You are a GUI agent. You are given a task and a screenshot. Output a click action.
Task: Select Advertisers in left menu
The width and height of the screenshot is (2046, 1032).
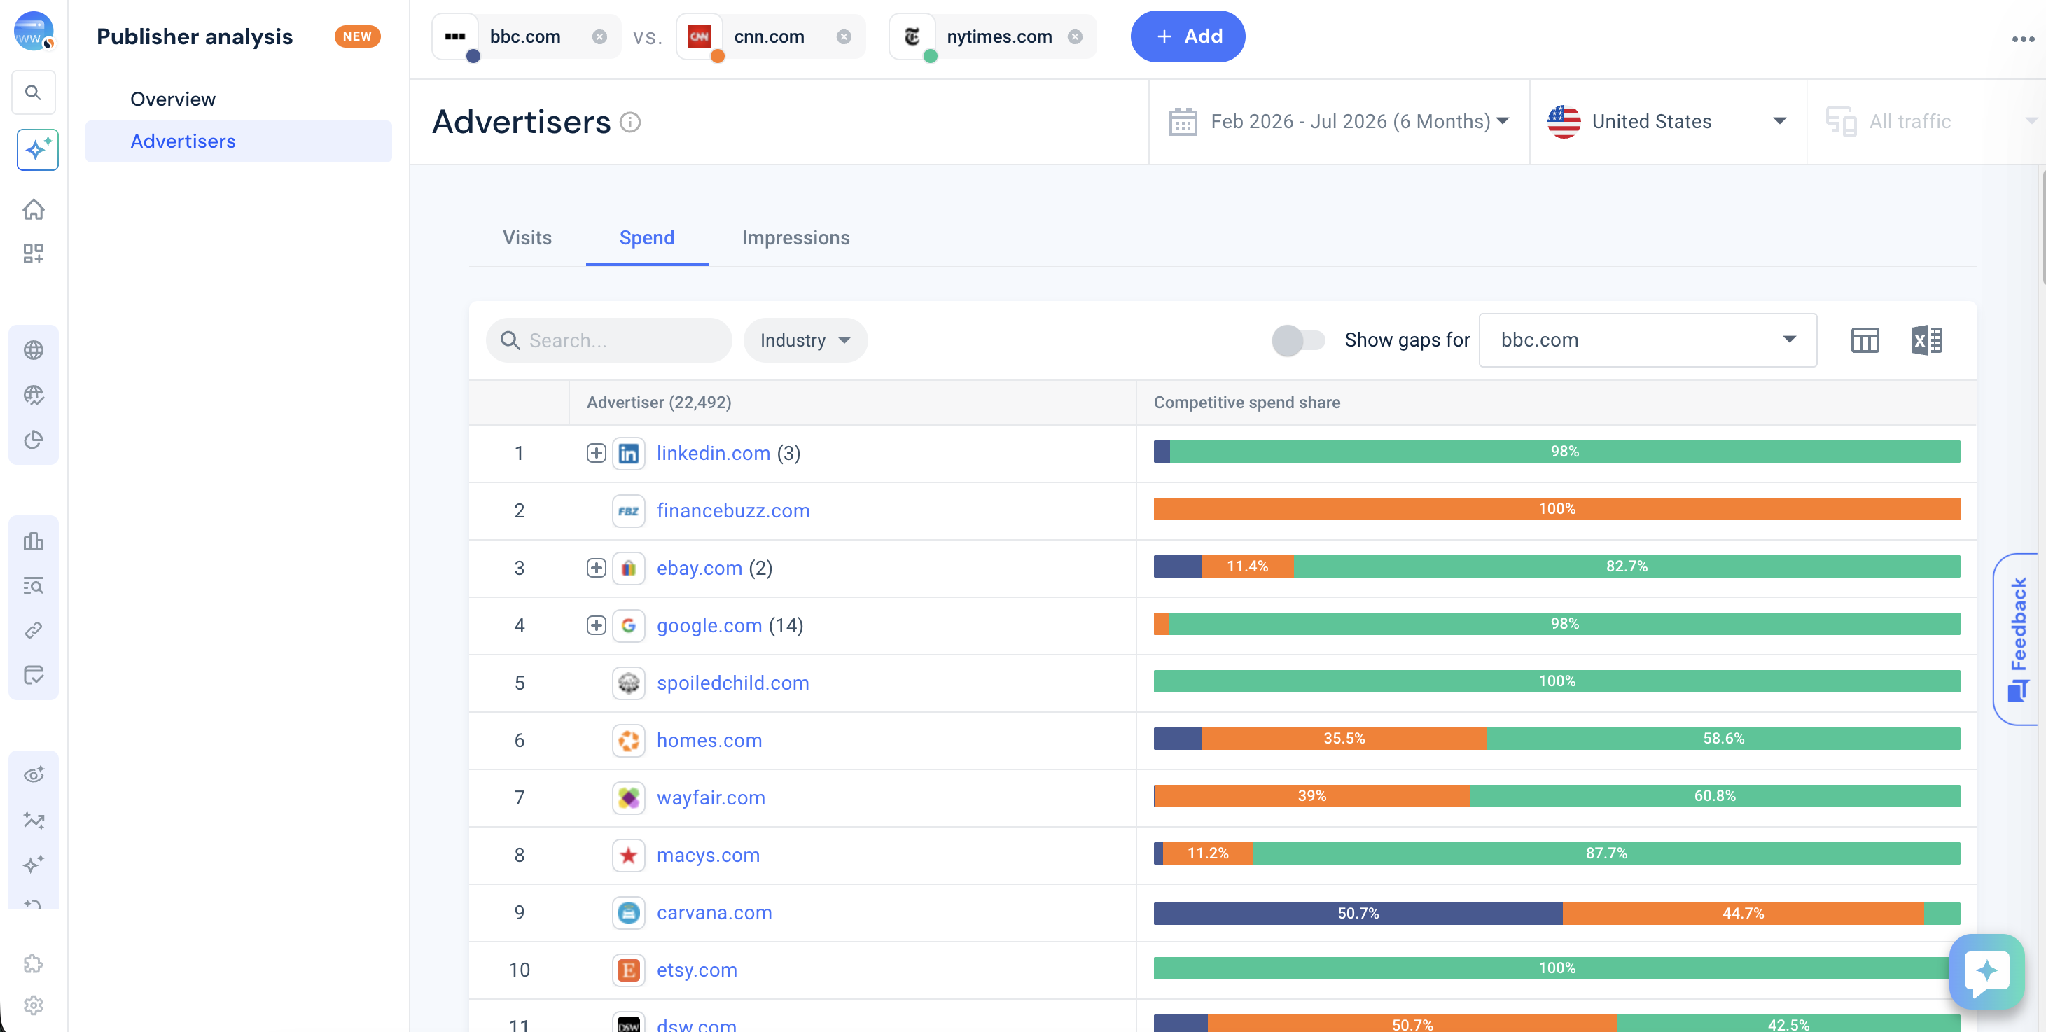coord(238,141)
